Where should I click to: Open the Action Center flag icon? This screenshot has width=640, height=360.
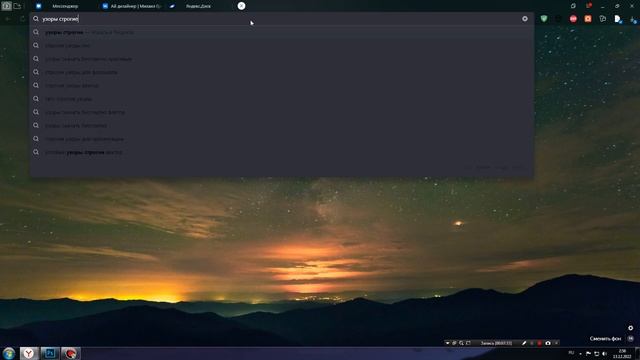588,353
